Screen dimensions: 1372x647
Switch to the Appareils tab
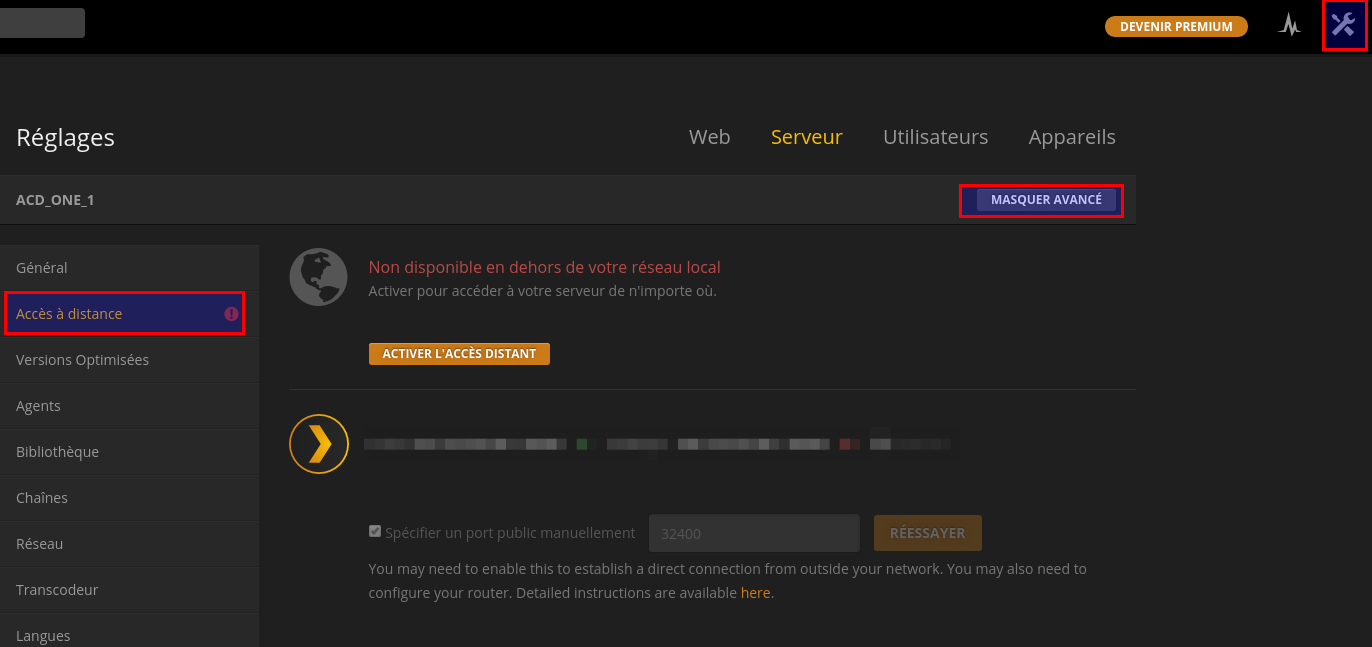pos(1072,137)
